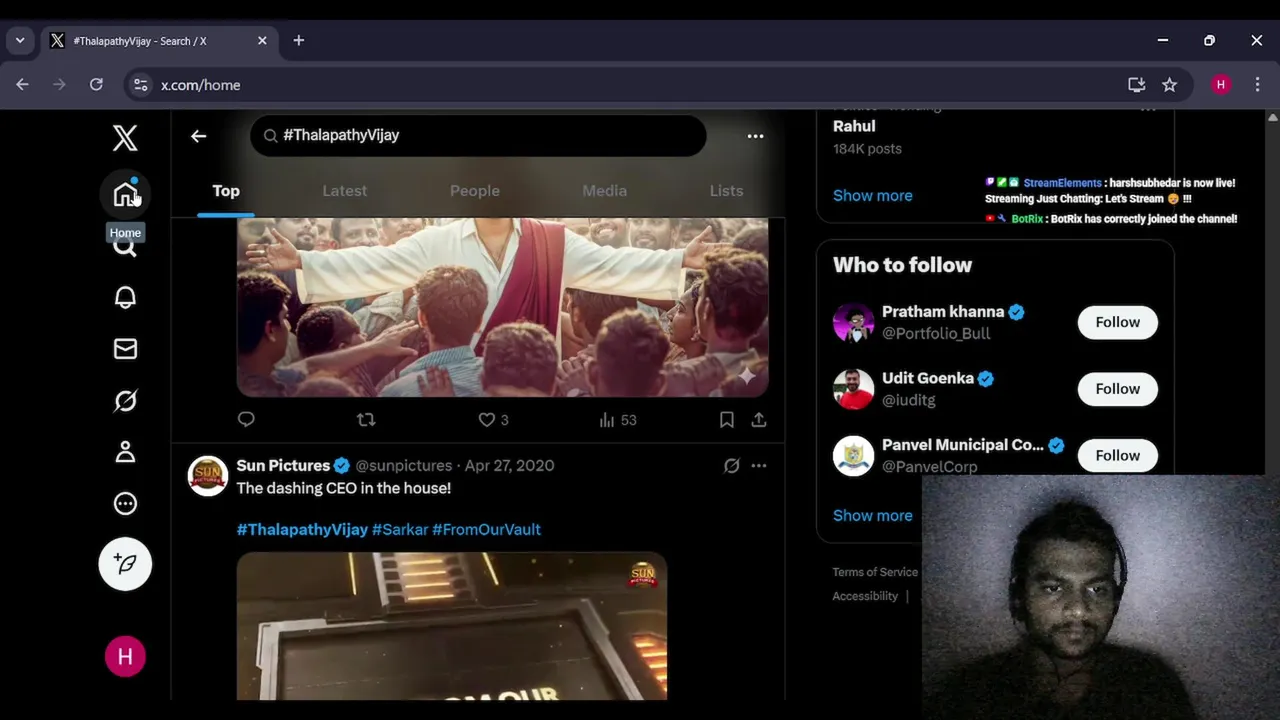Screen dimensions: 1280x720
Task: Open Notifications bell in sidebar
Action: pyautogui.click(x=125, y=297)
